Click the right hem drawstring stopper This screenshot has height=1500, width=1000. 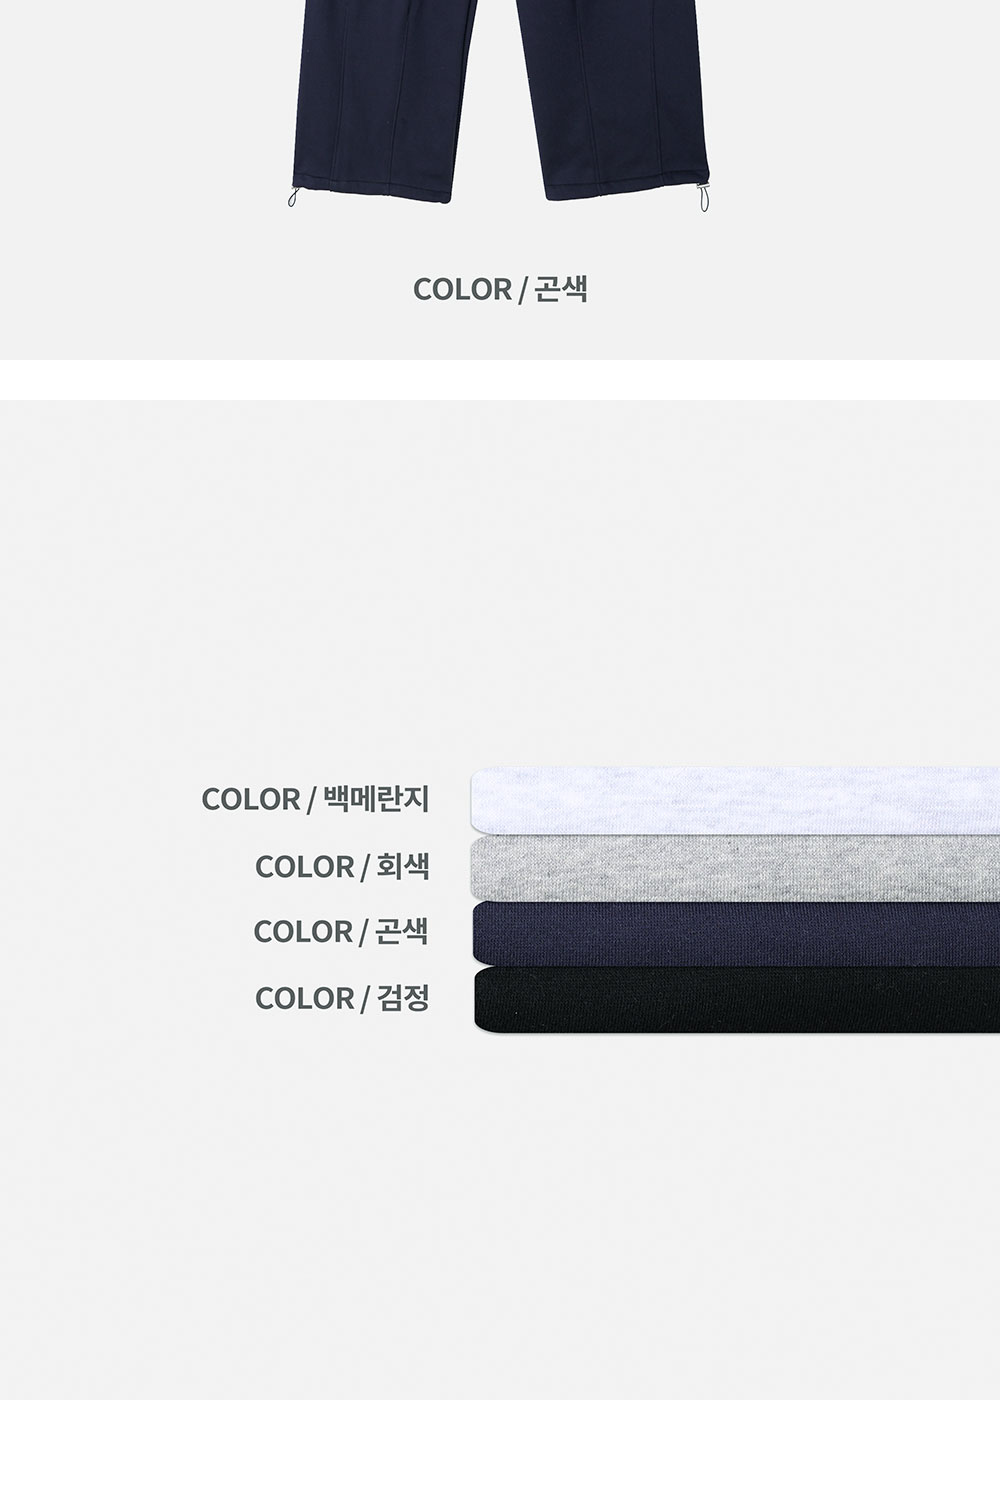click(704, 198)
